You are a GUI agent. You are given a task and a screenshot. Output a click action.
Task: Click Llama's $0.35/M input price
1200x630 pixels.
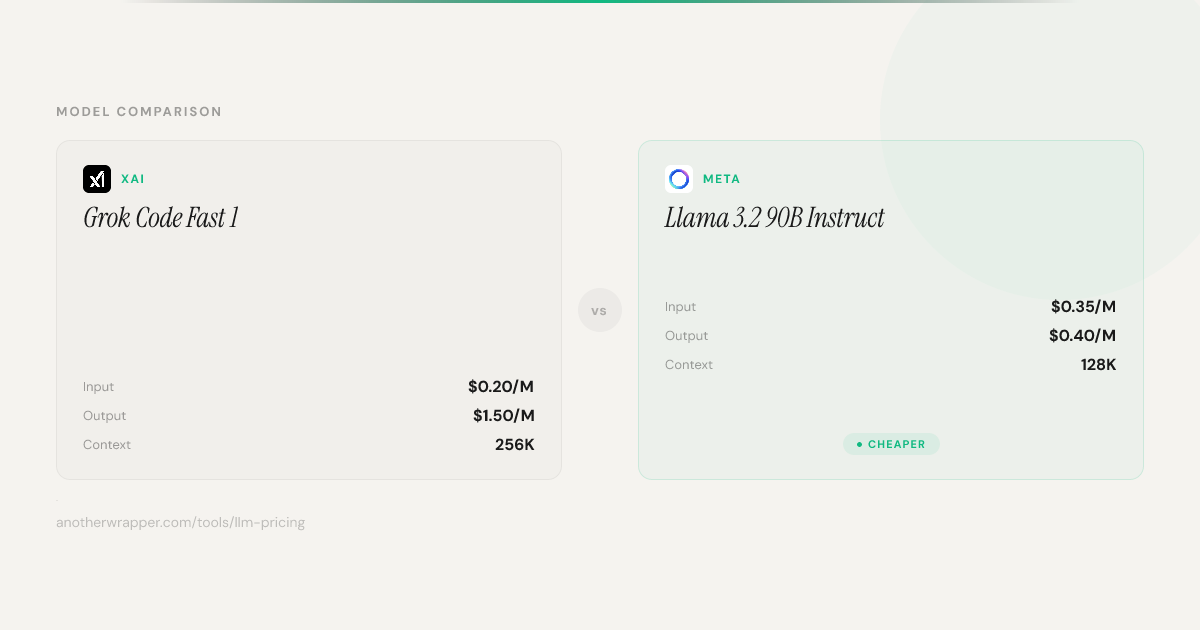click(x=1083, y=307)
